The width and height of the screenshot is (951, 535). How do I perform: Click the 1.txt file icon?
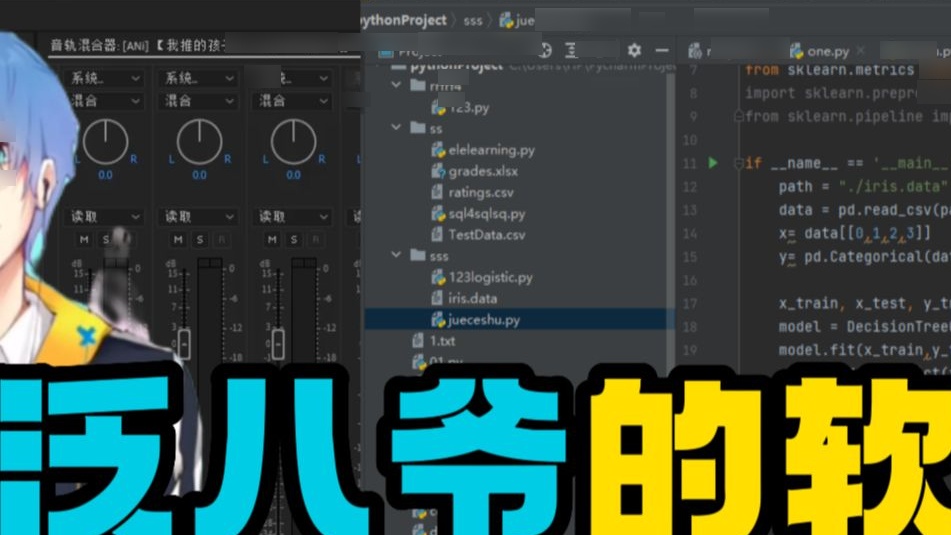point(418,340)
